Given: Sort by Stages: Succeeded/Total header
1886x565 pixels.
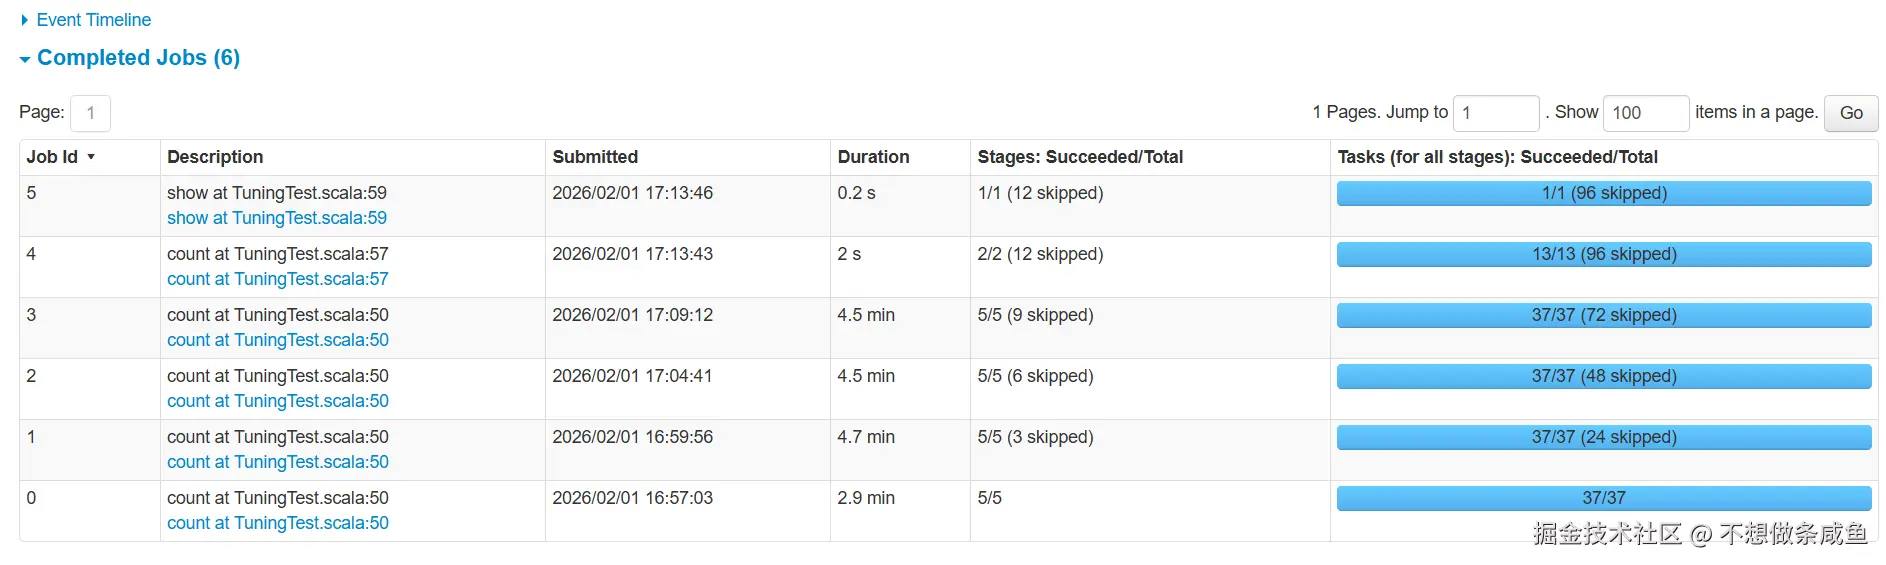Looking at the screenshot, I should [1080, 157].
